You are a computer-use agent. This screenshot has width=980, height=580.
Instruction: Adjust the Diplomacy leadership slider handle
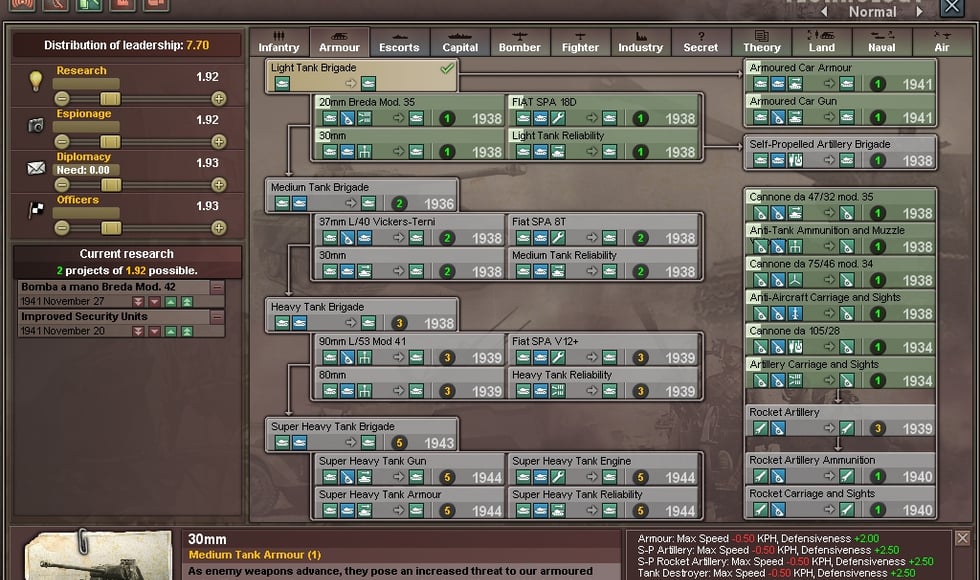(111, 184)
